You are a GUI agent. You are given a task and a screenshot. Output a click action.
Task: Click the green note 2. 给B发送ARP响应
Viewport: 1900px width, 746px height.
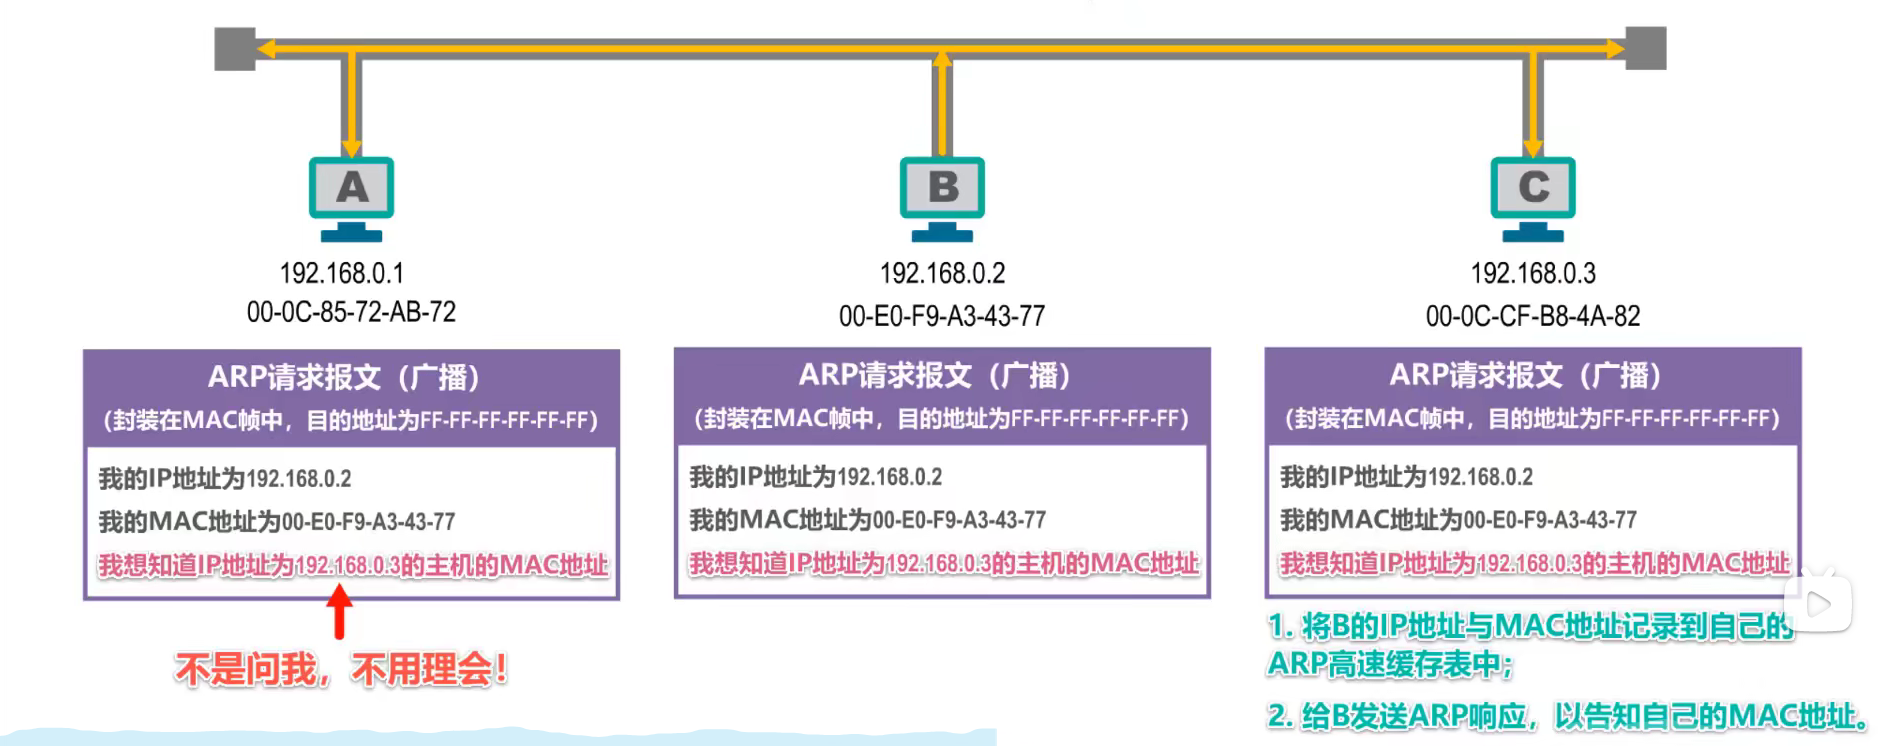1567,715
